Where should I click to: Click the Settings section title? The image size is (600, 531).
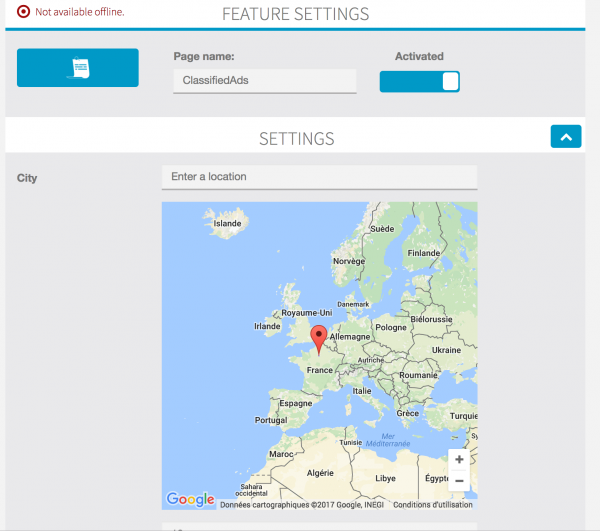pos(296,138)
